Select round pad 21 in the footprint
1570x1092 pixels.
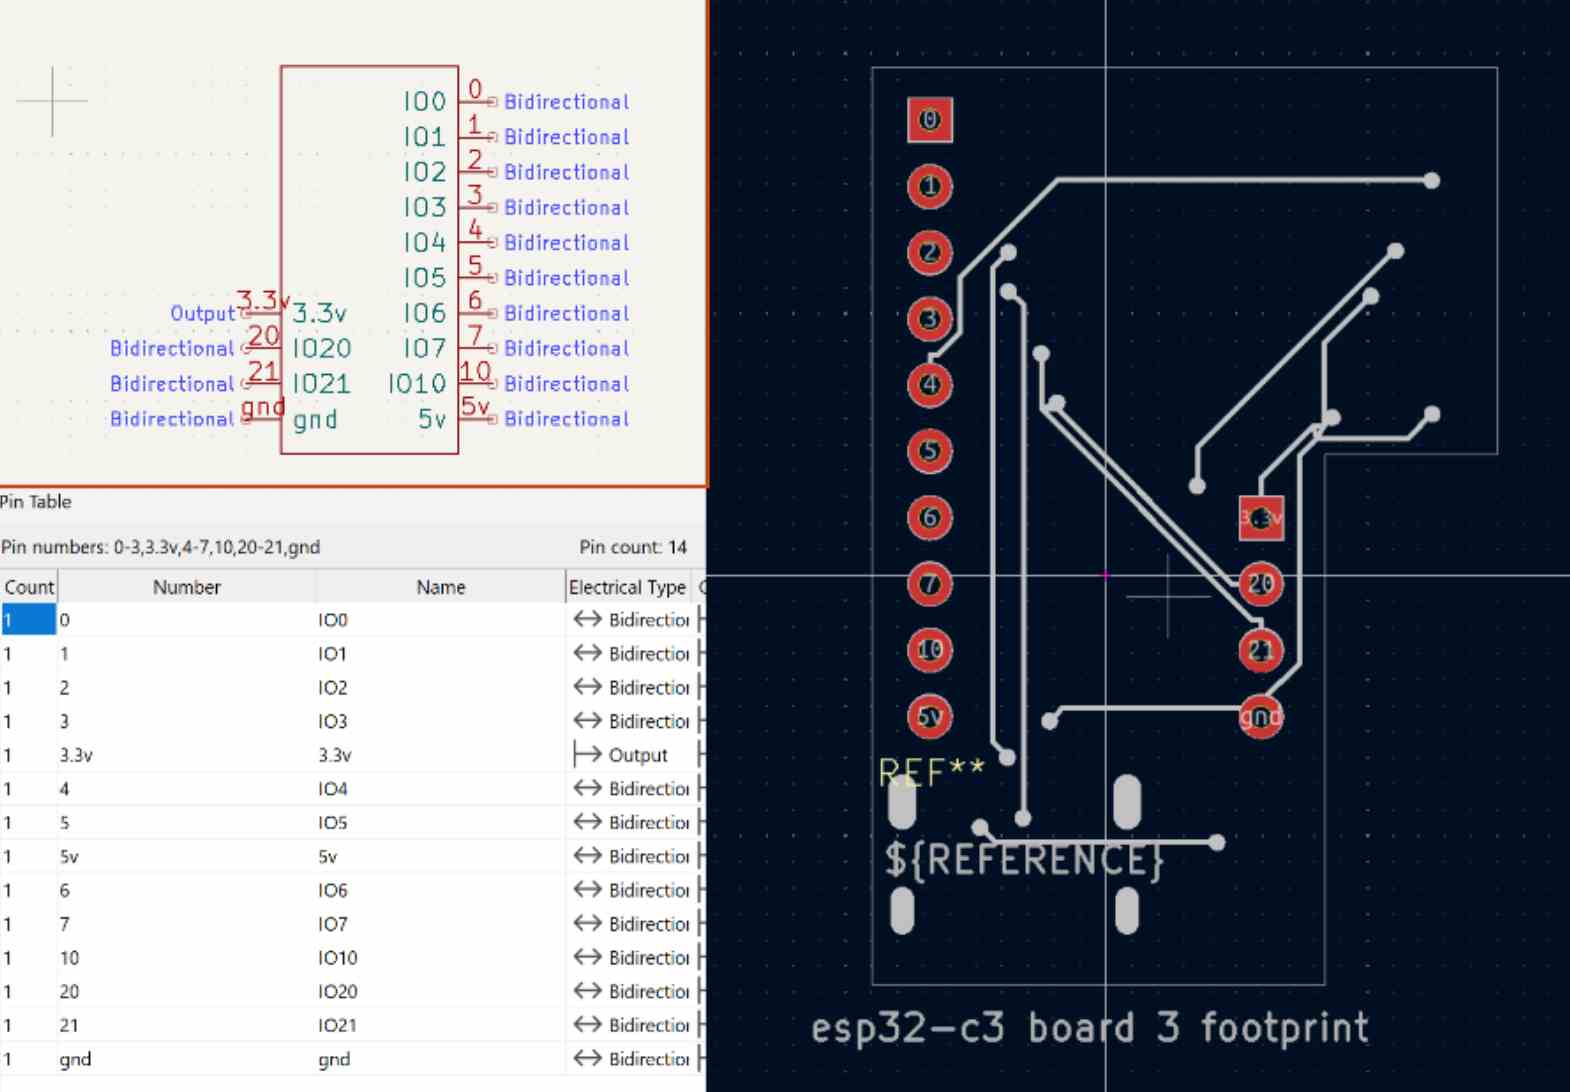coord(1261,651)
